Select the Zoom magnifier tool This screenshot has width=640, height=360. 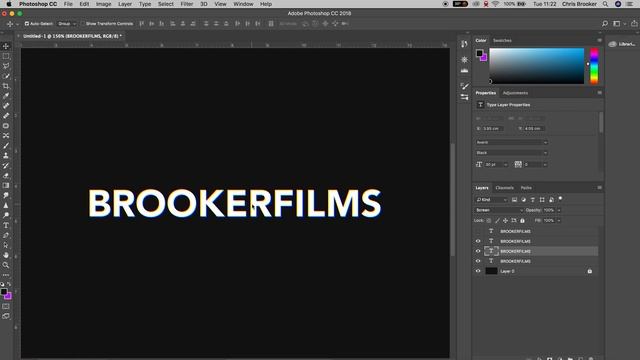(6, 265)
